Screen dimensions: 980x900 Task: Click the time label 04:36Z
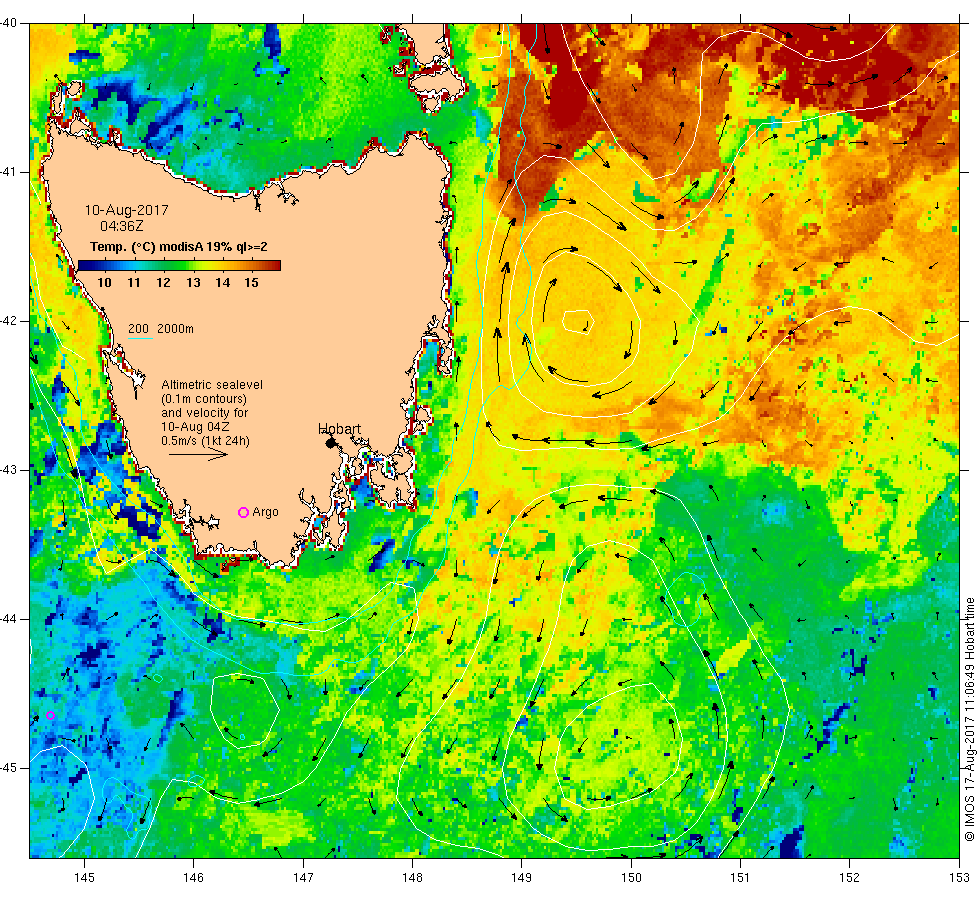(x=122, y=226)
